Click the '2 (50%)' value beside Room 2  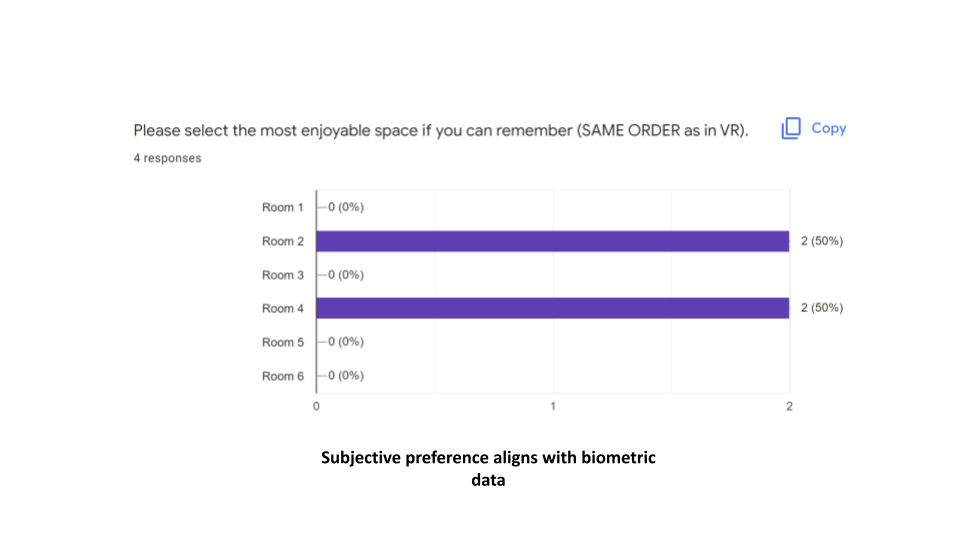[x=822, y=241]
